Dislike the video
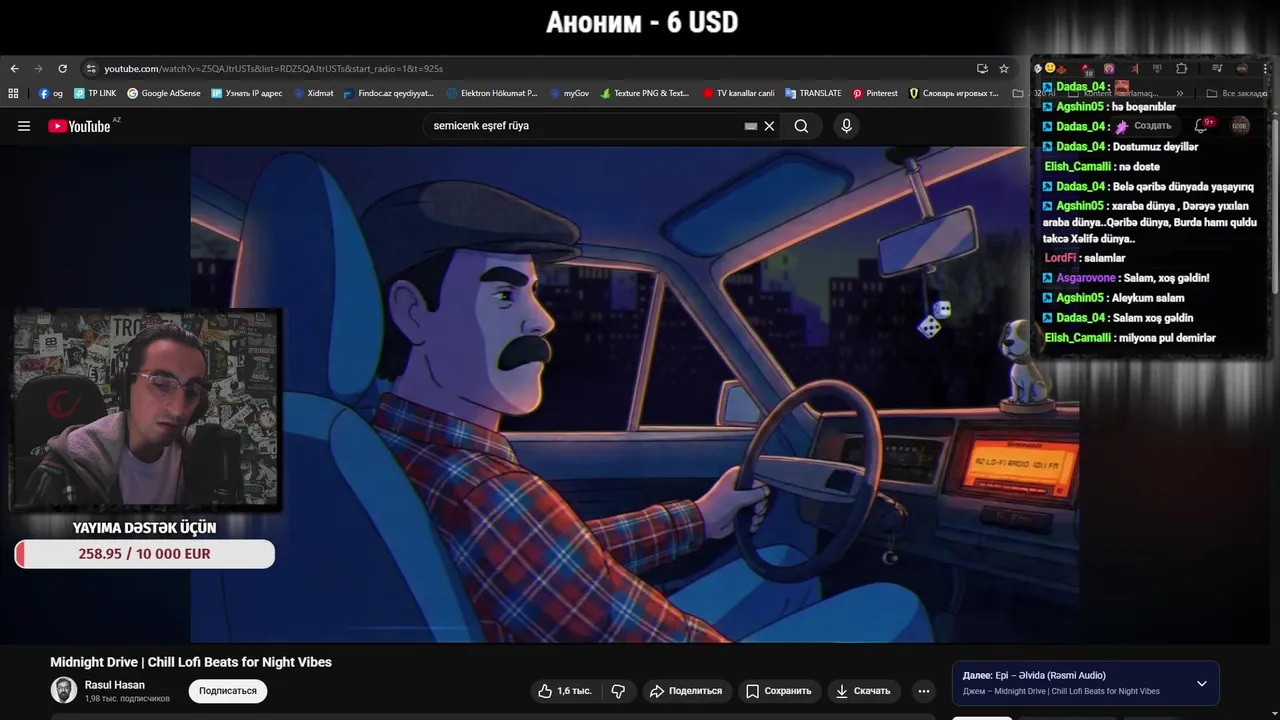The height and width of the screenshot is (720, 1280). click(618, 691)
